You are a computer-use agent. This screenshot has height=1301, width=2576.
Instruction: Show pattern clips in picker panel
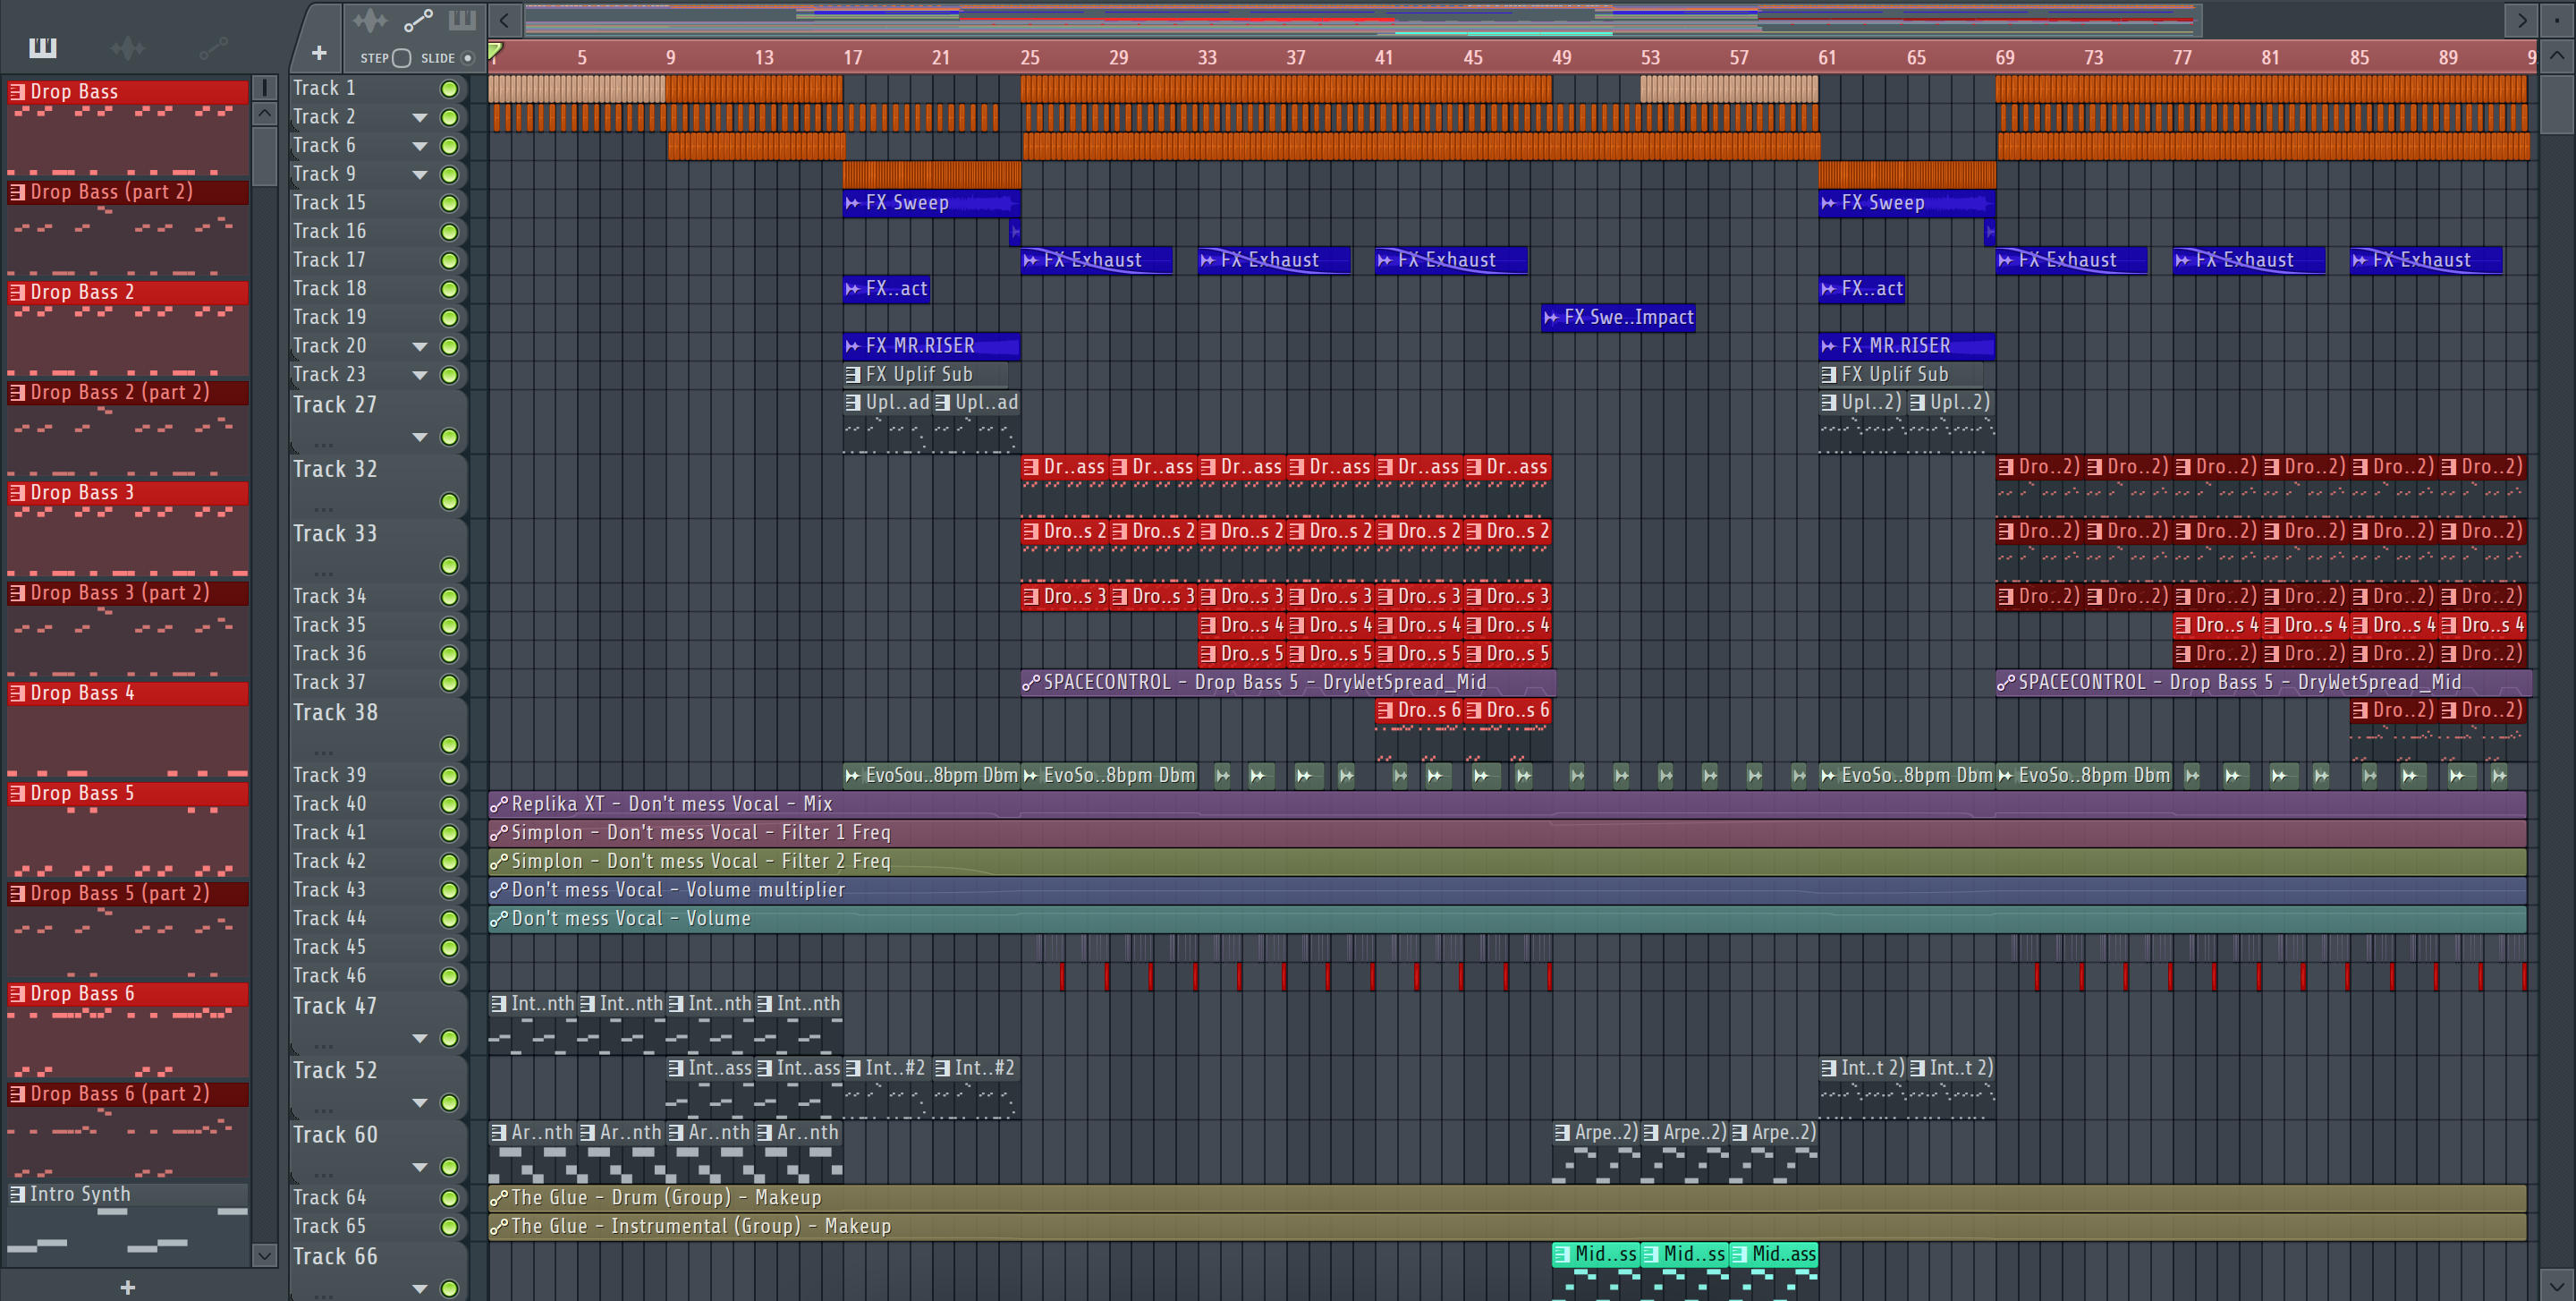43,47
